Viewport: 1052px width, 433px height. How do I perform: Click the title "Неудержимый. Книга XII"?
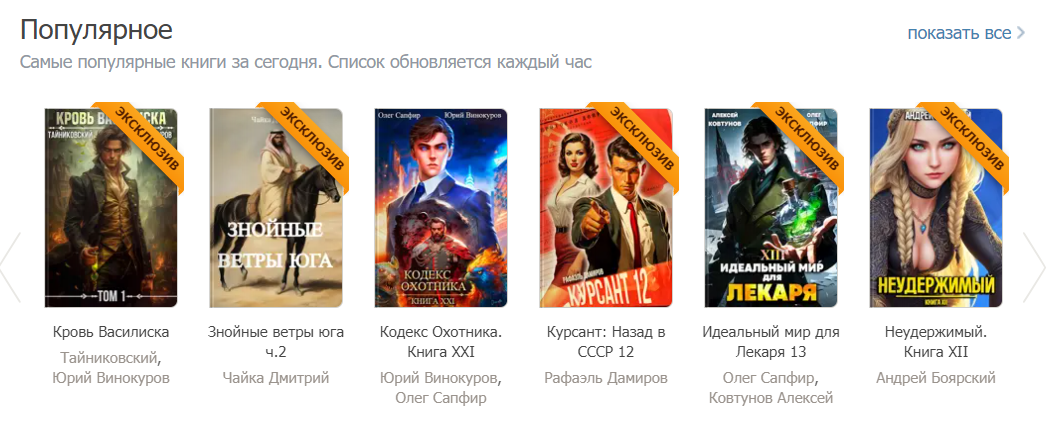click(936, 342)
